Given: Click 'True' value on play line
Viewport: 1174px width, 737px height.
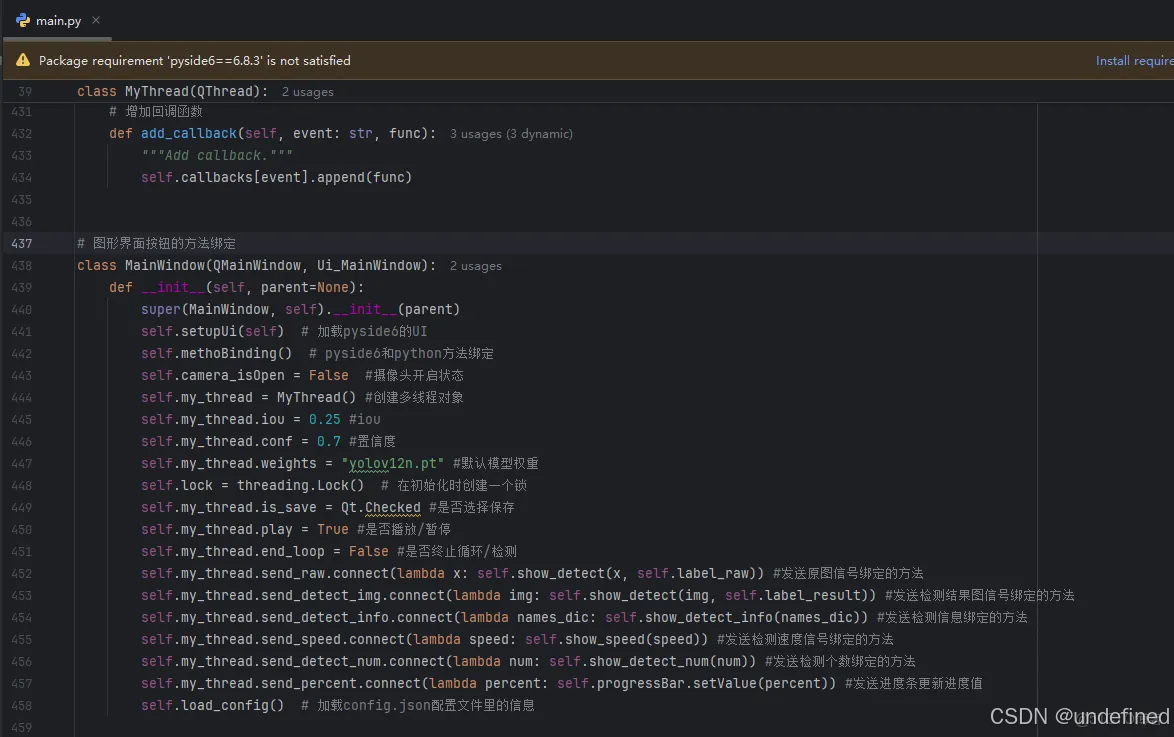Looking at the screenshot, I should (332, 530).
